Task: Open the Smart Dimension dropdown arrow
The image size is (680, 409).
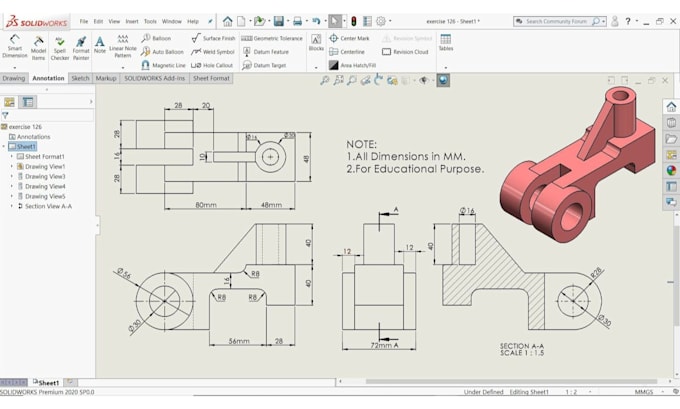Action: tap(14, 68)
